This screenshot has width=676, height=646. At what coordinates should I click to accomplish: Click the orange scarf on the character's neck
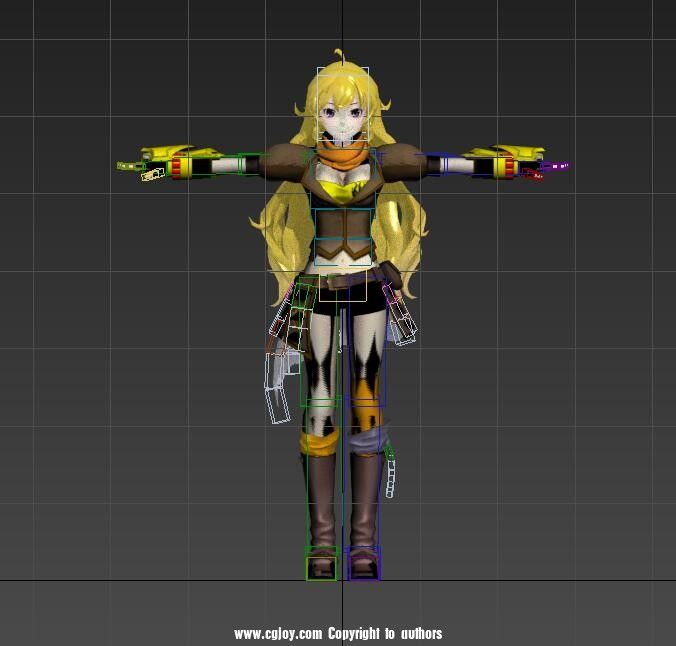(x=342, y=155)
